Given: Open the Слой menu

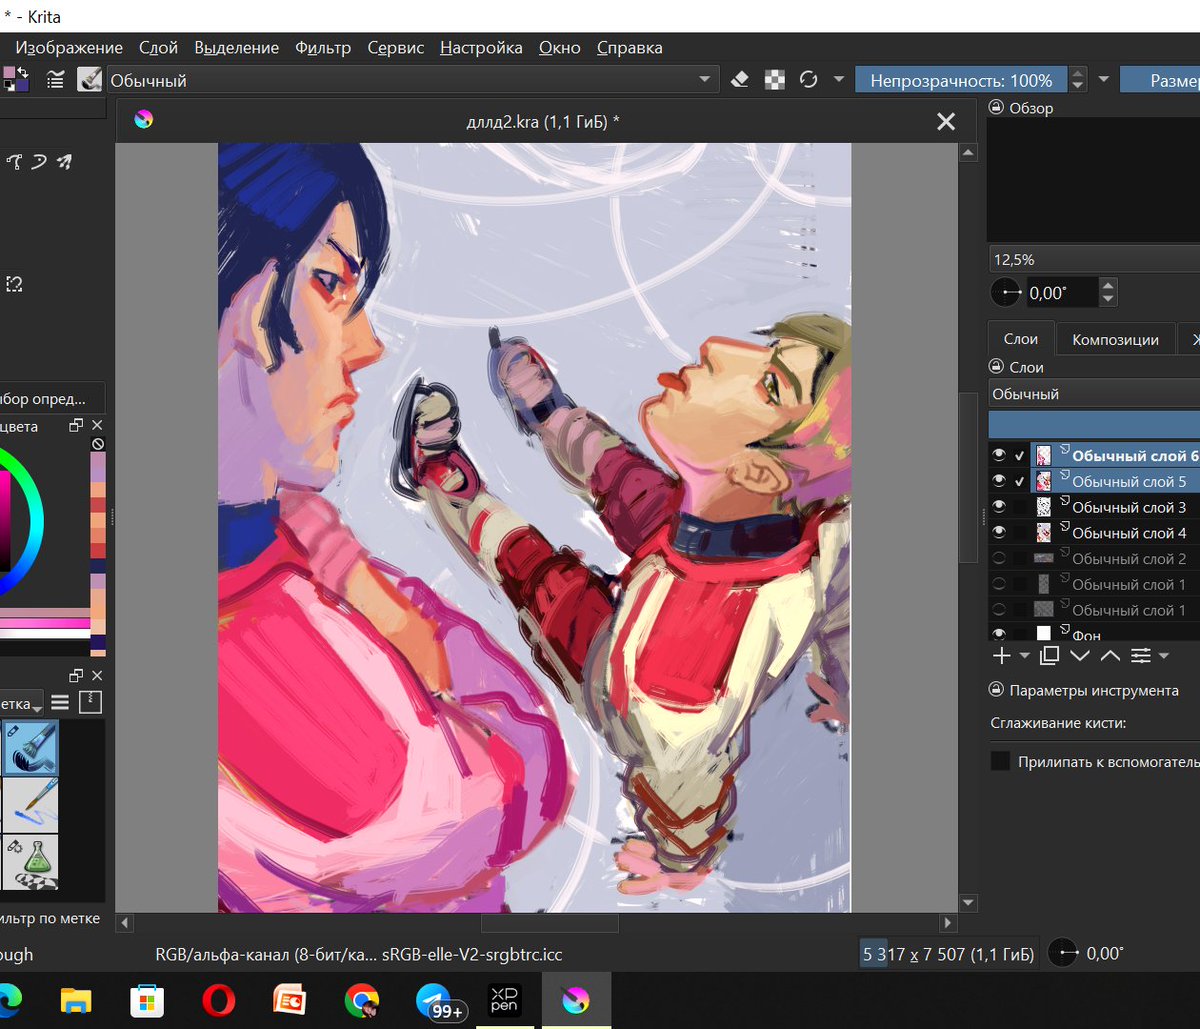Looking at the screenshot, I should [158, 48].
